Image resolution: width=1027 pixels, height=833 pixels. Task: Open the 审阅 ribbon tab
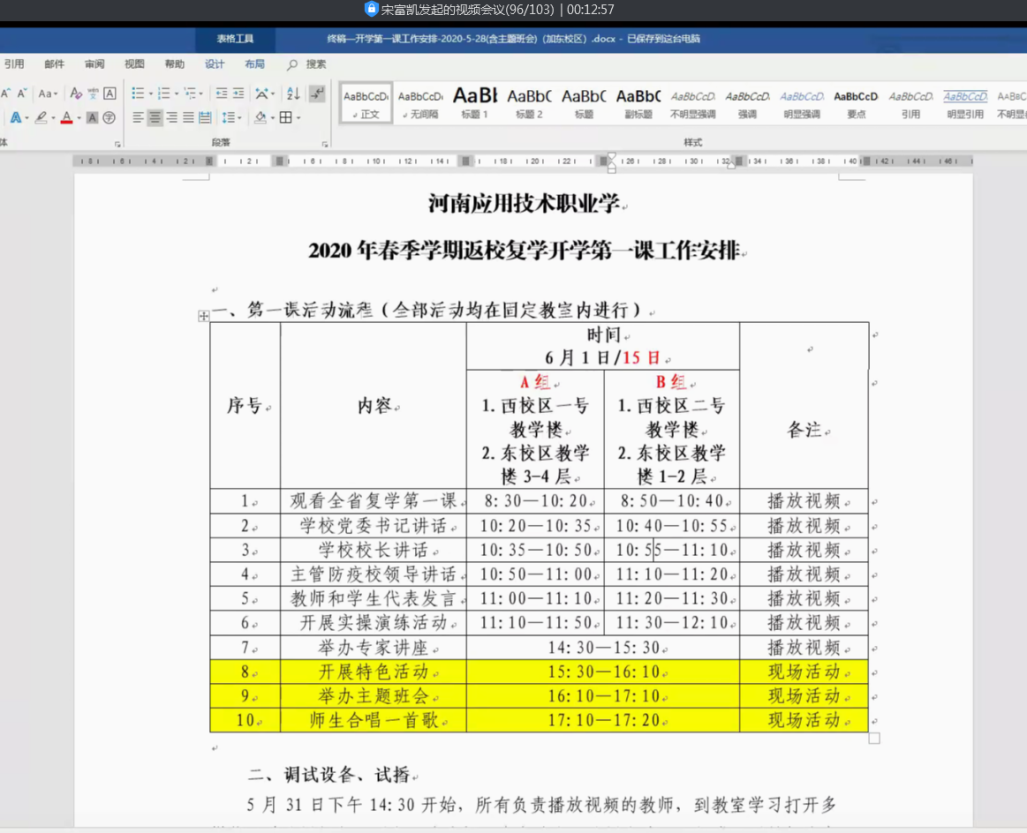[94, 64]
